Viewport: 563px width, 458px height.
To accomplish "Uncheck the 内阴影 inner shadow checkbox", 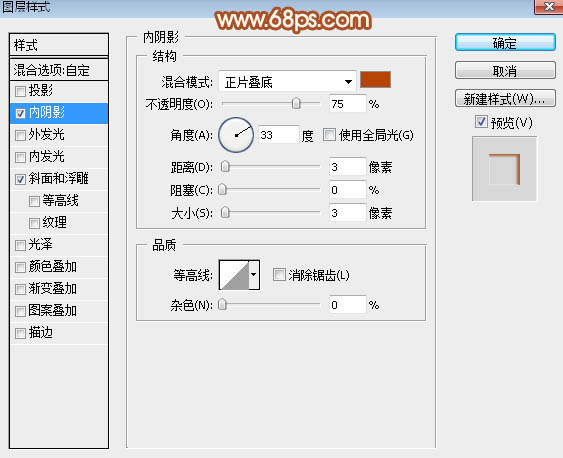I will 20,113.
